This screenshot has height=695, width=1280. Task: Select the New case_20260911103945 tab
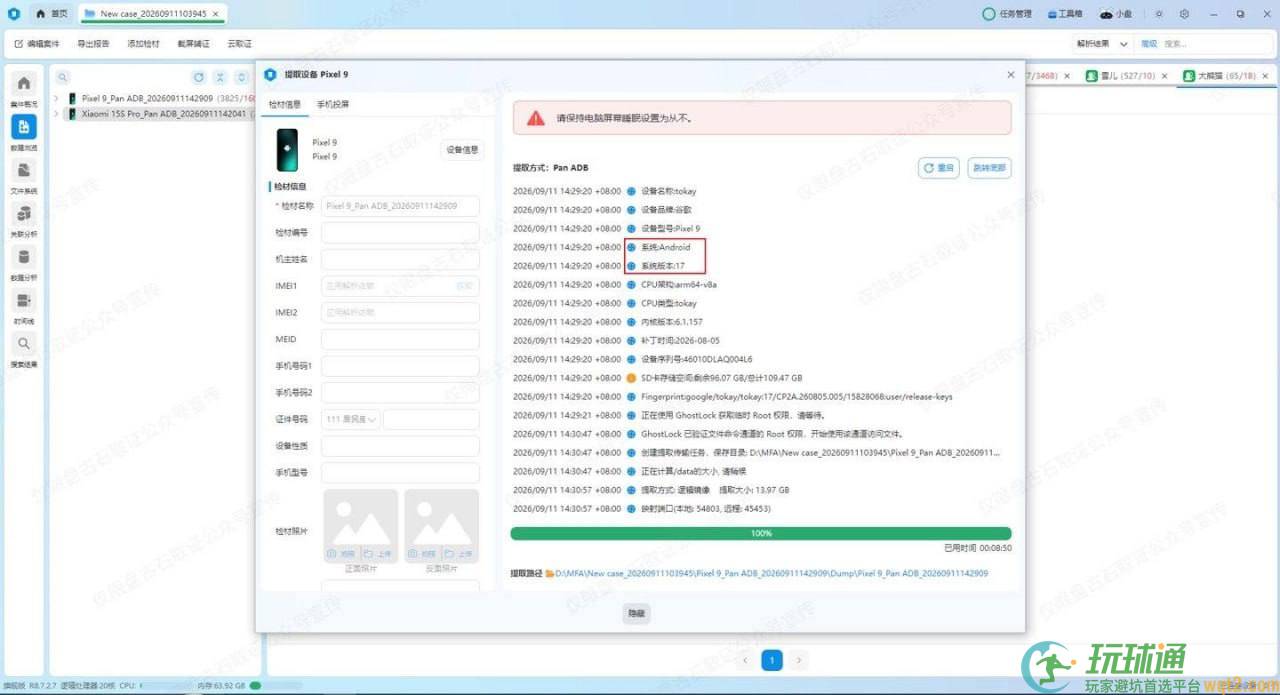pyautogui.click(x=152, y=14)
